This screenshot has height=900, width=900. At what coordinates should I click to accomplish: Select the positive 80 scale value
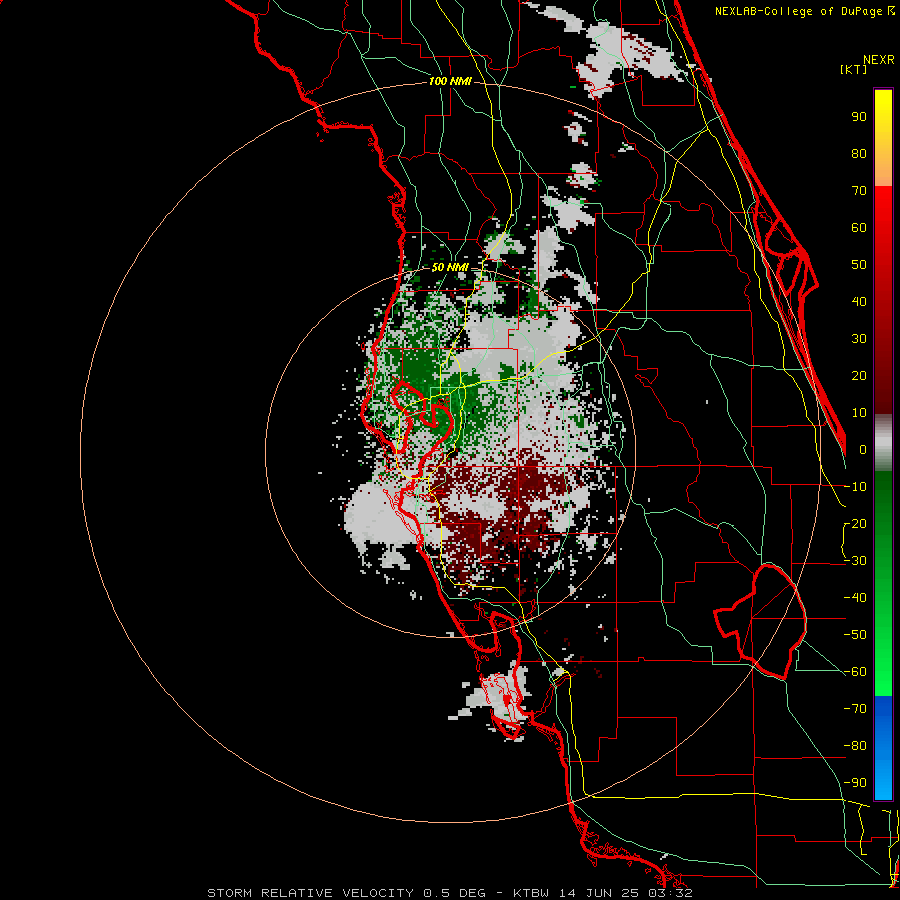(x=859, y=154)
